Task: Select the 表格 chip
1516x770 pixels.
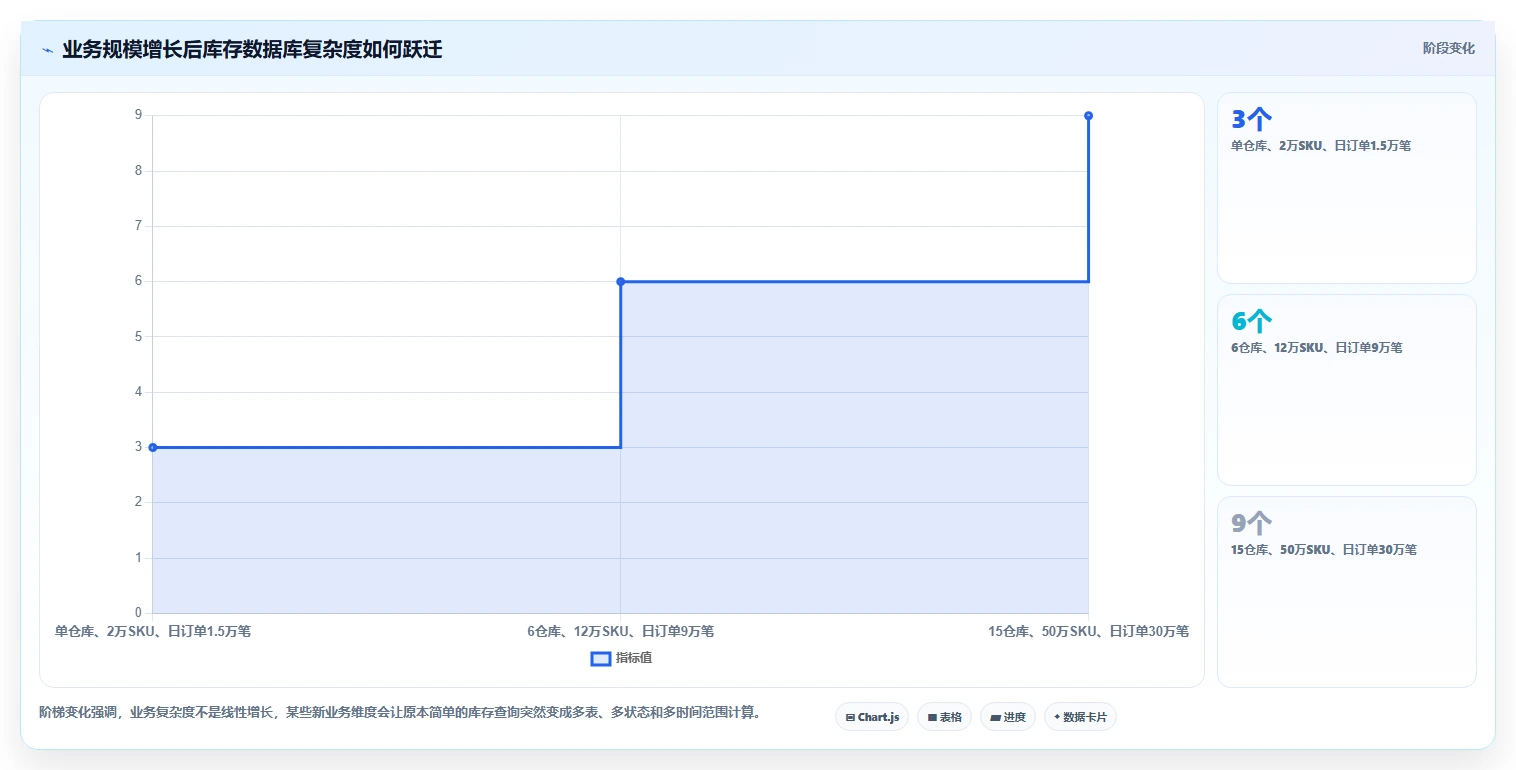Action: click(x=944, y=717)
